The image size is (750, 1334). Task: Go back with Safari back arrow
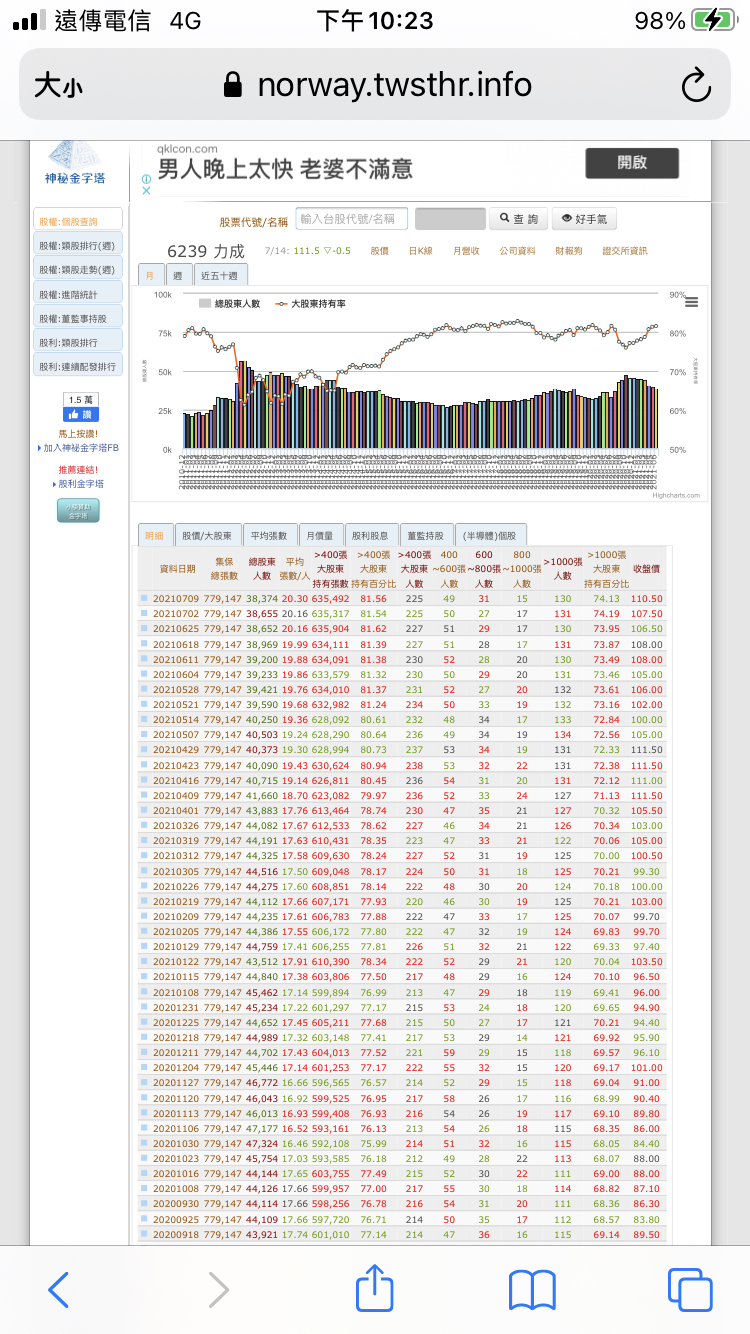[59, 1289]
